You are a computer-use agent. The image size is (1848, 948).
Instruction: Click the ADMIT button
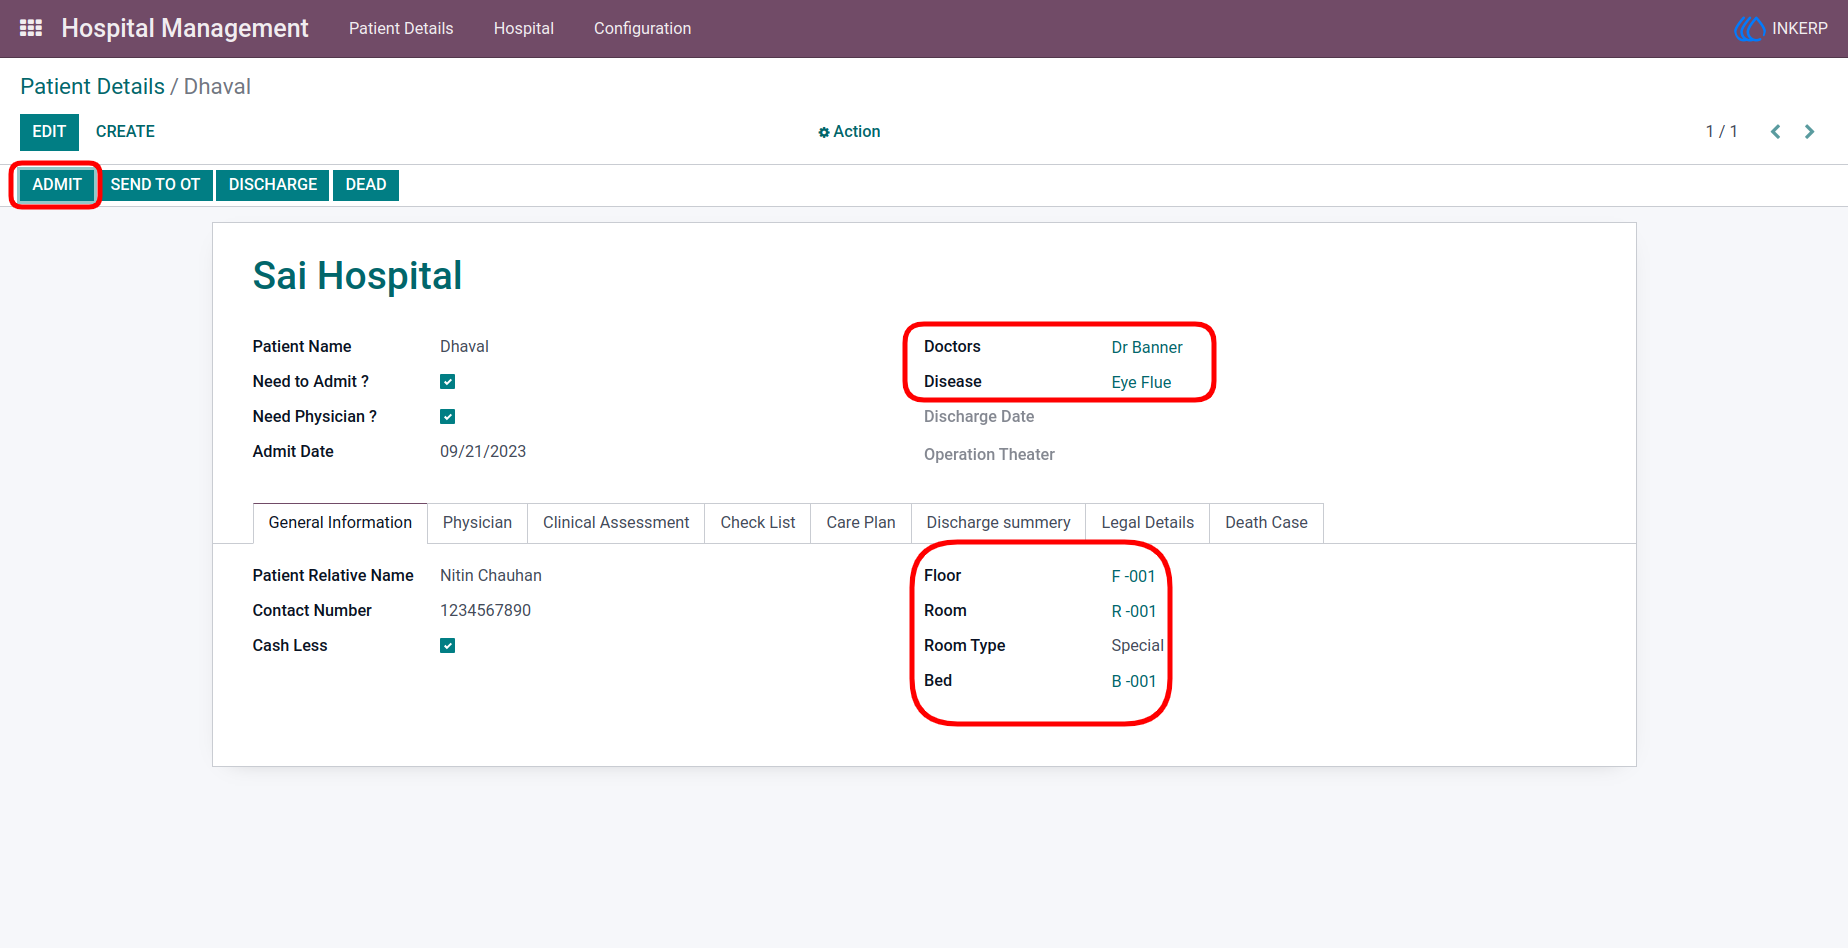tap(57, 185)
